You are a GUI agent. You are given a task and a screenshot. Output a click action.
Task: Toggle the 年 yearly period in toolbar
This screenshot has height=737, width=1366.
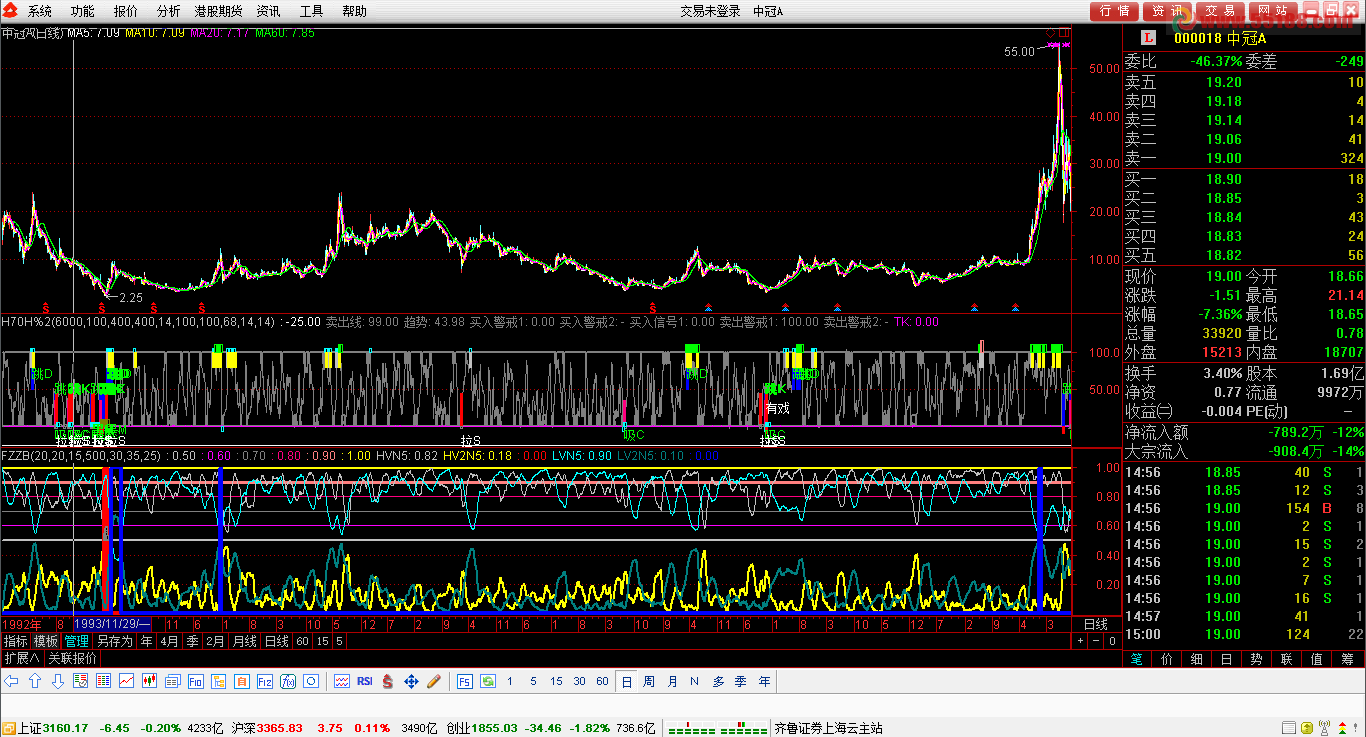click(764, 681)
